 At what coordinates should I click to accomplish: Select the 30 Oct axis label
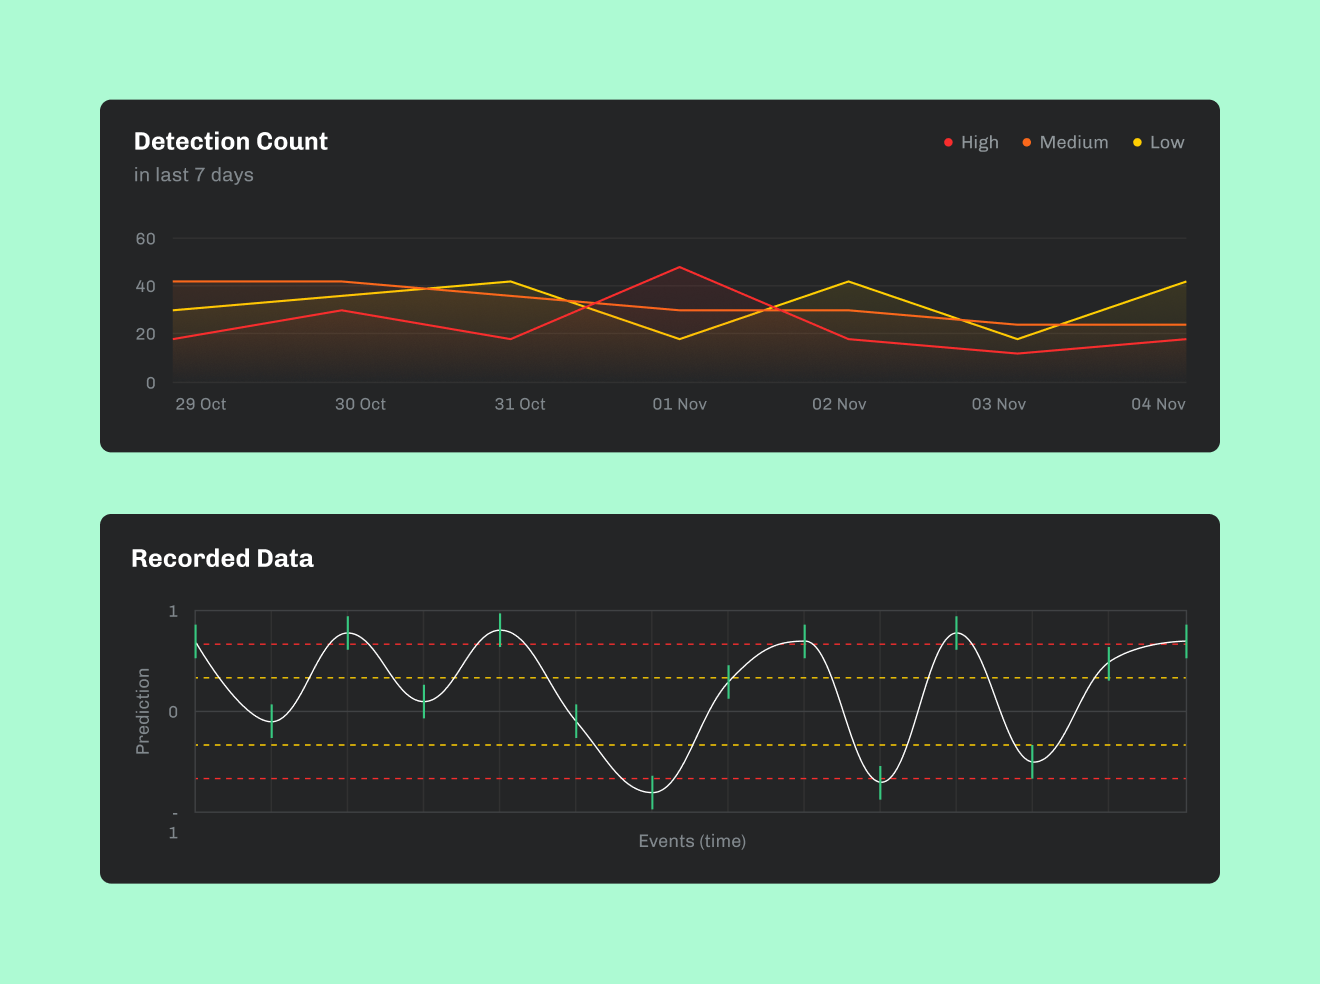click(x=360, y=404)
